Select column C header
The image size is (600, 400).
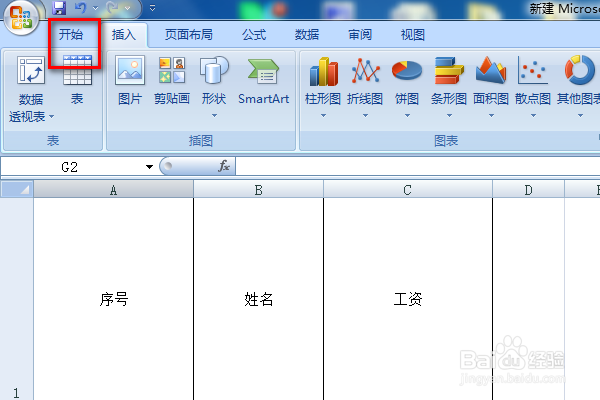(408, 189)
